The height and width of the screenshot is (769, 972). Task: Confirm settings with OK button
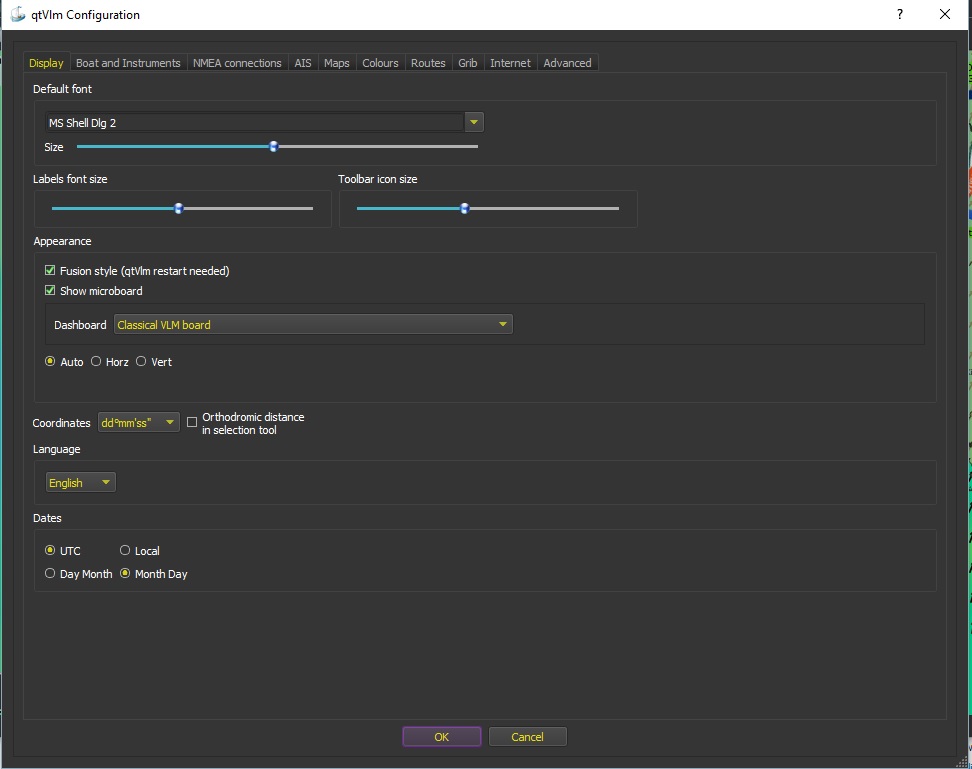pos(442,737)
